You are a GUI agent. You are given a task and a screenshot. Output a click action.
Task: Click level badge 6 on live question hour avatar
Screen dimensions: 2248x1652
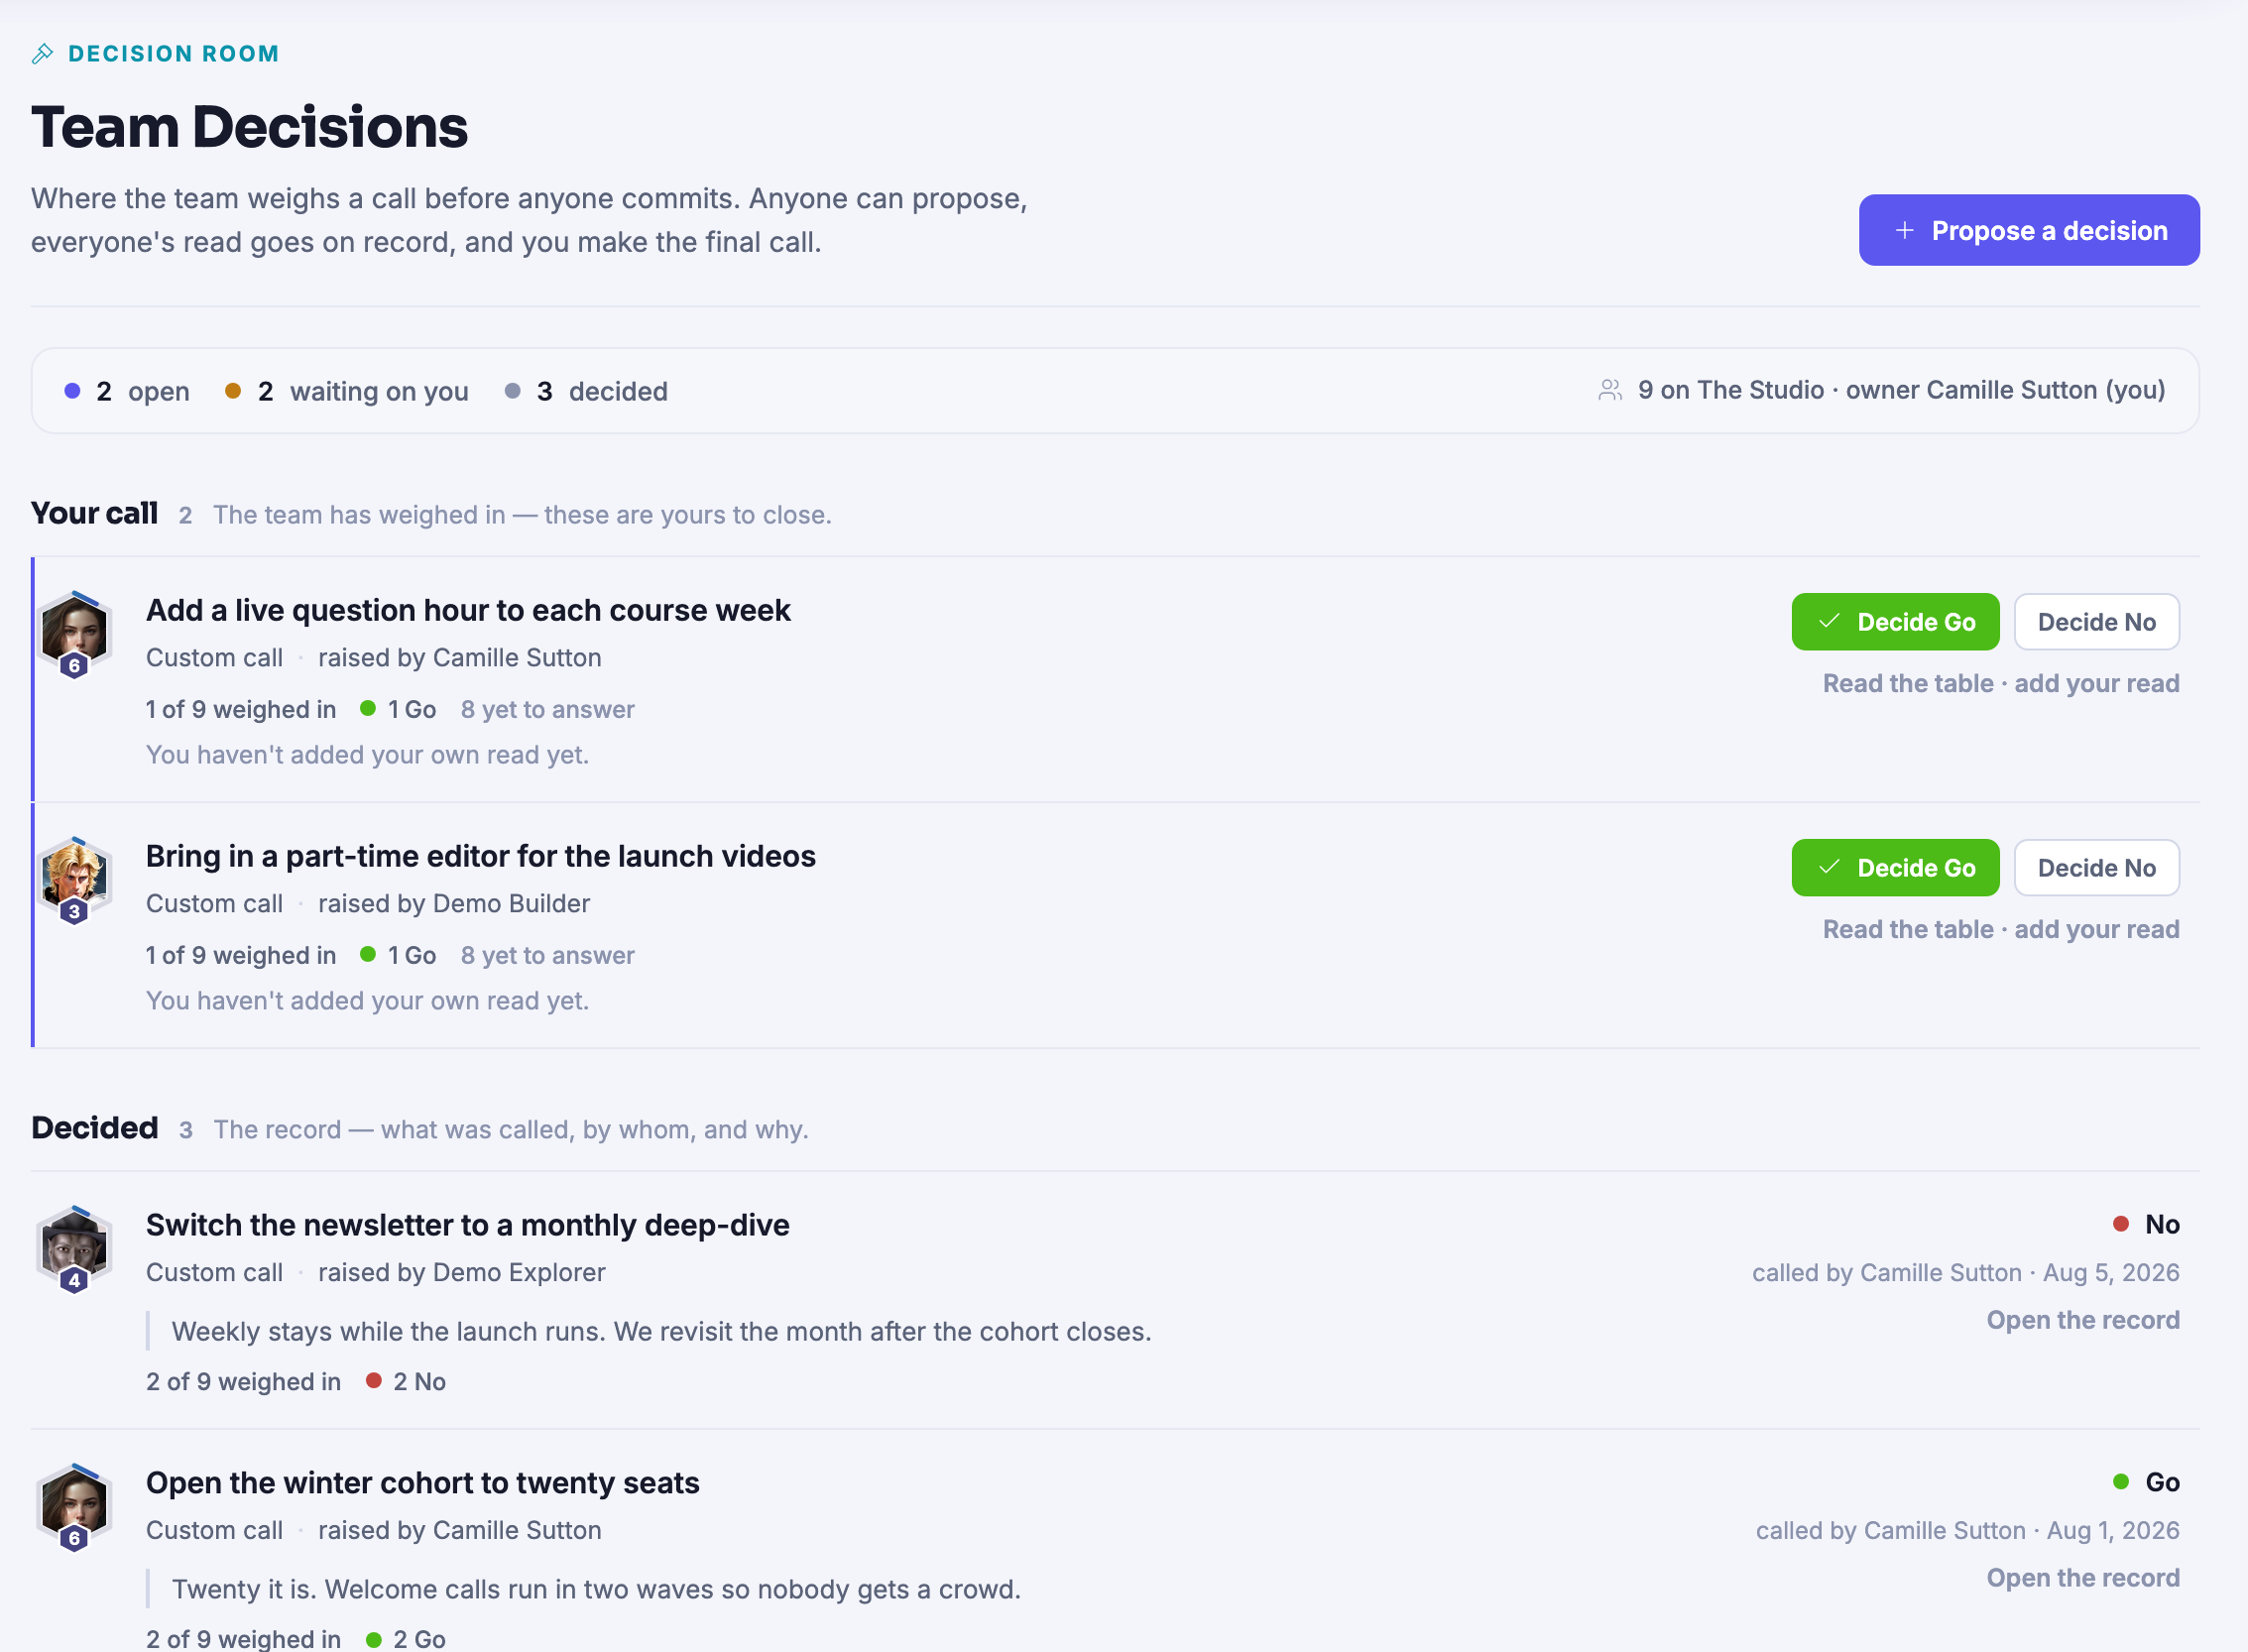[74, 666]
